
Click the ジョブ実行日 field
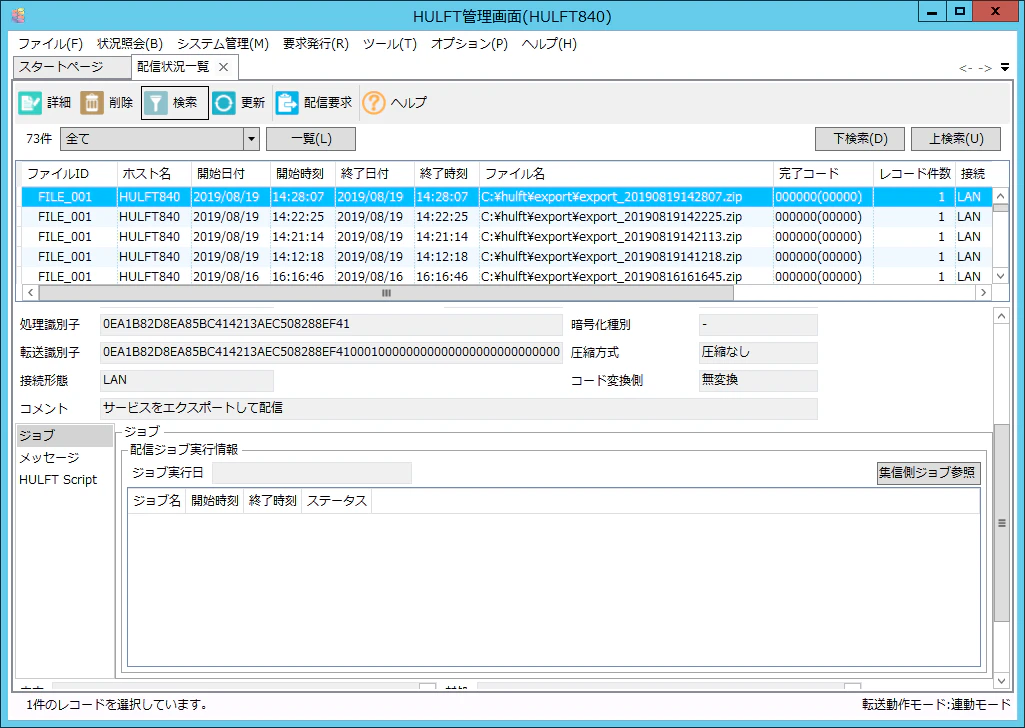click(312, 472)
